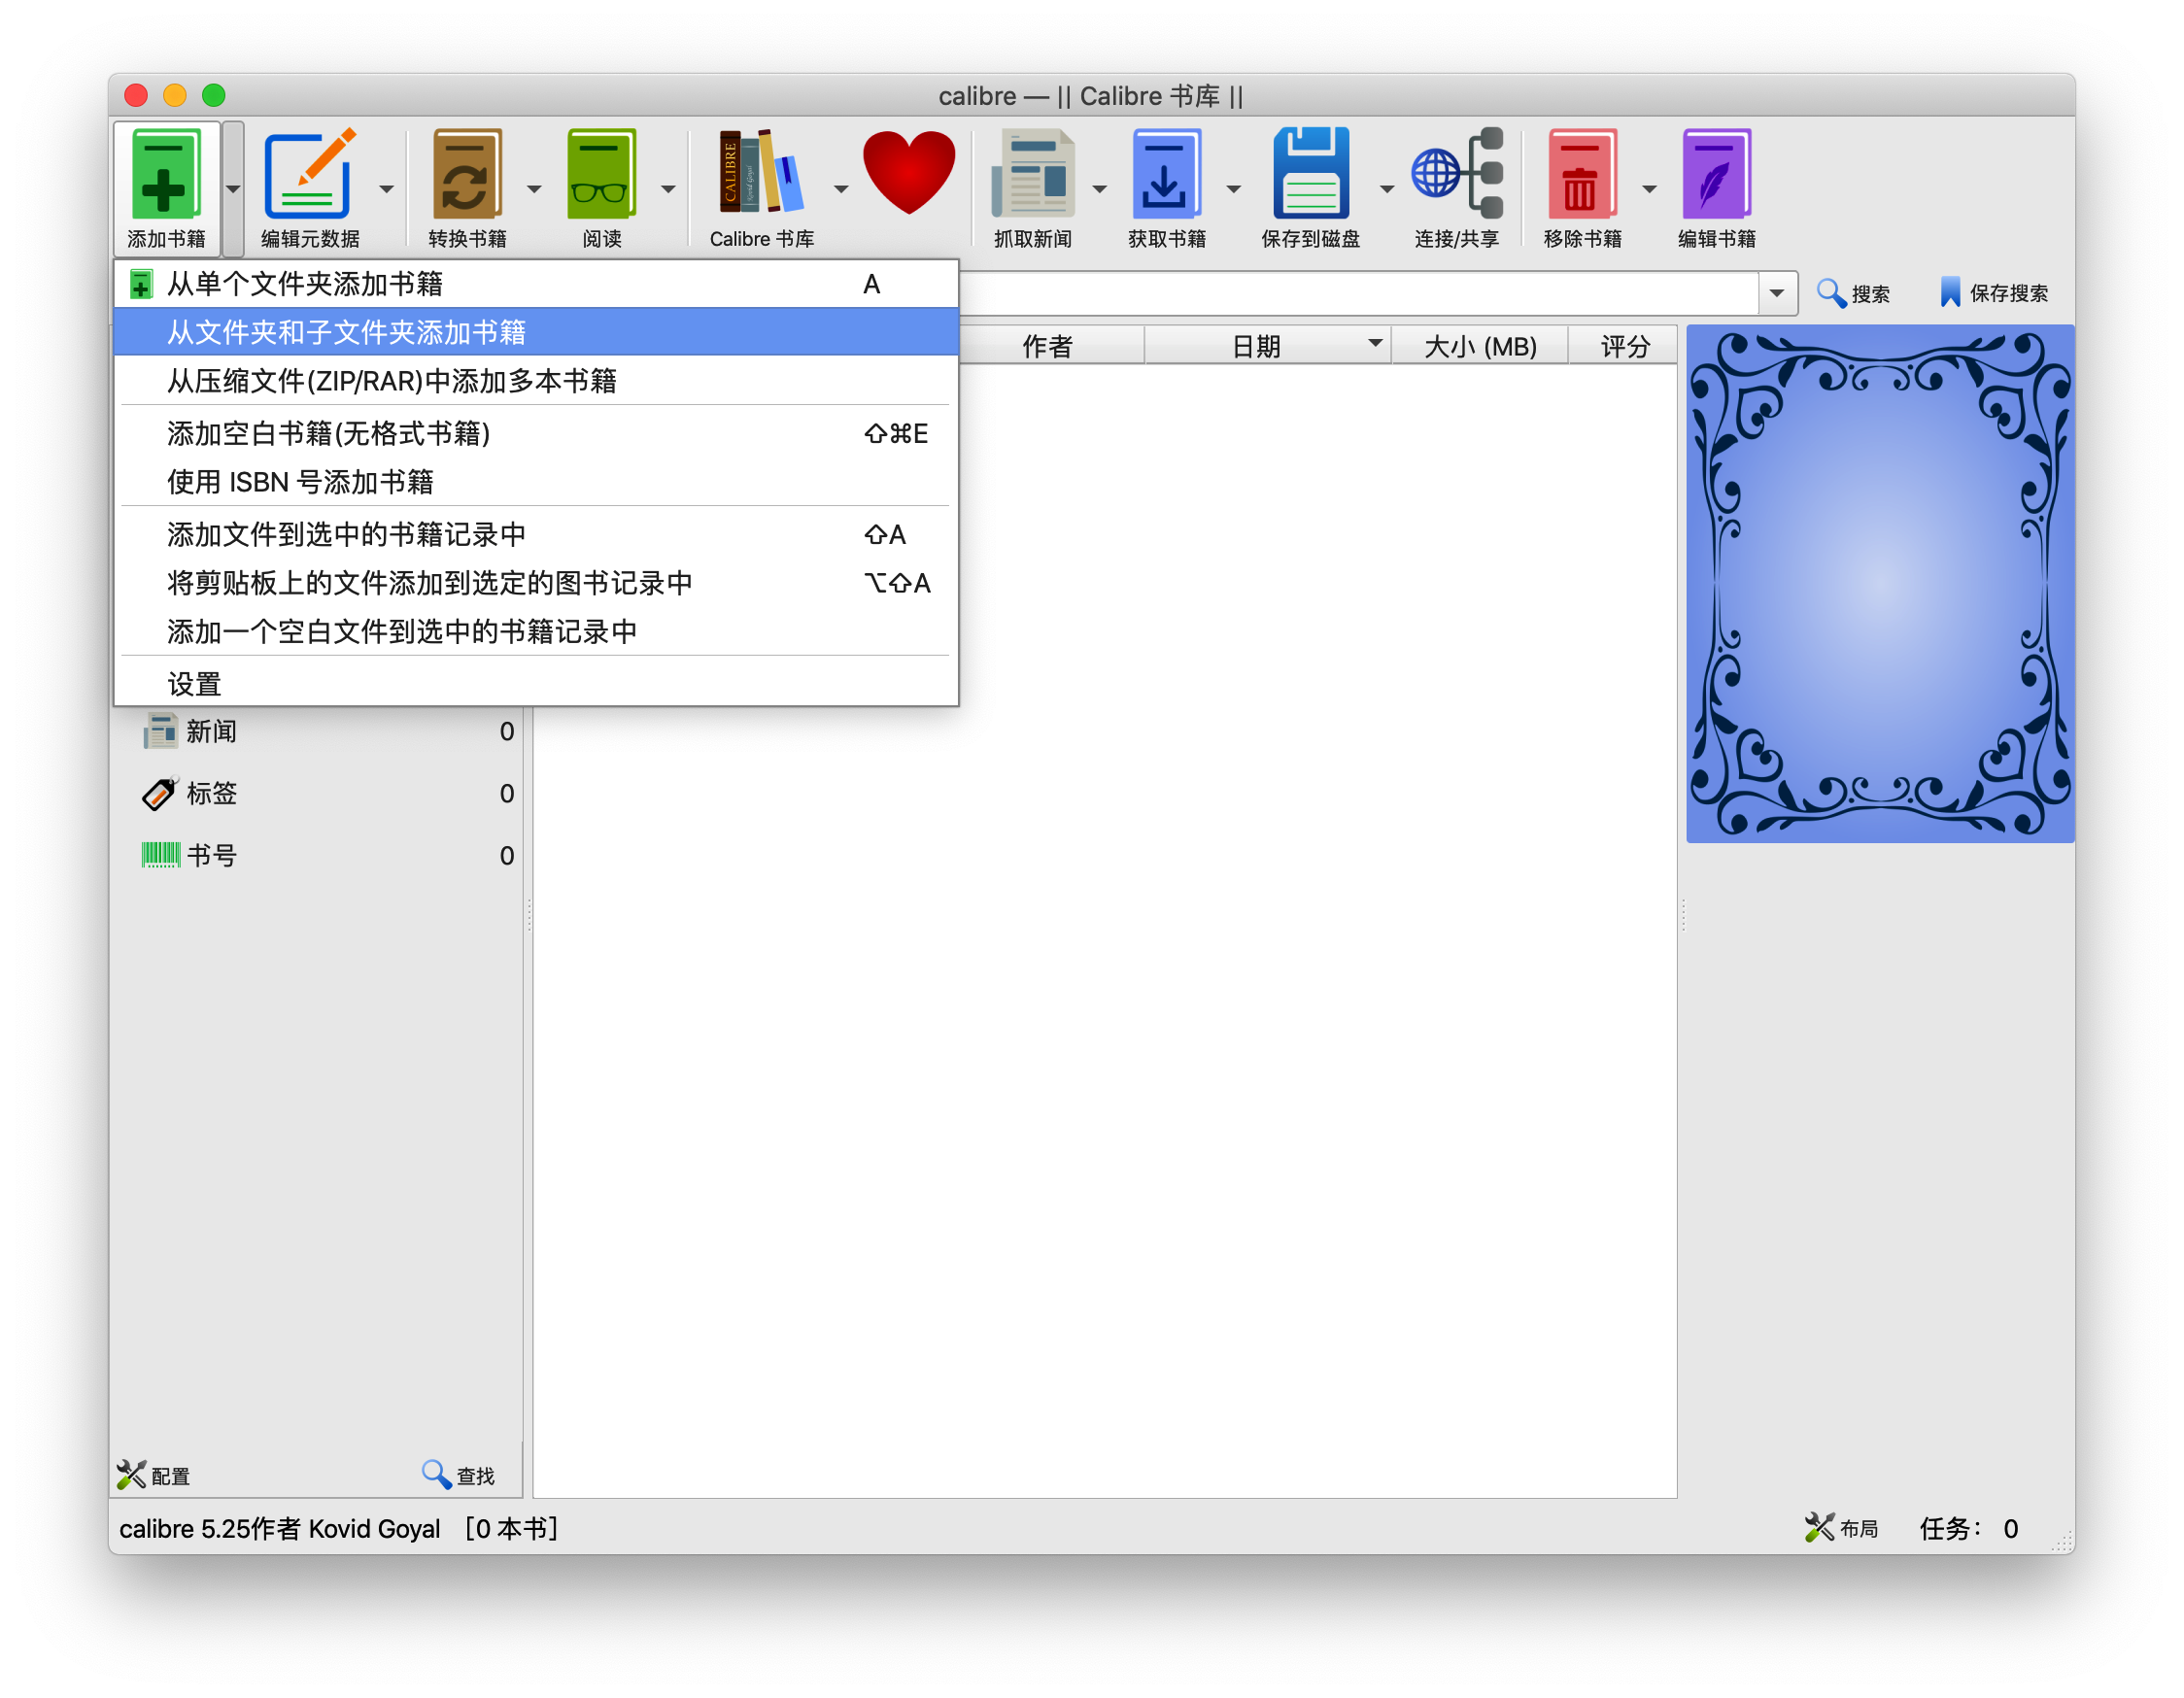Choose 设置 in the add books menu
The image size is (2184, 1698).
coord(536,684)
